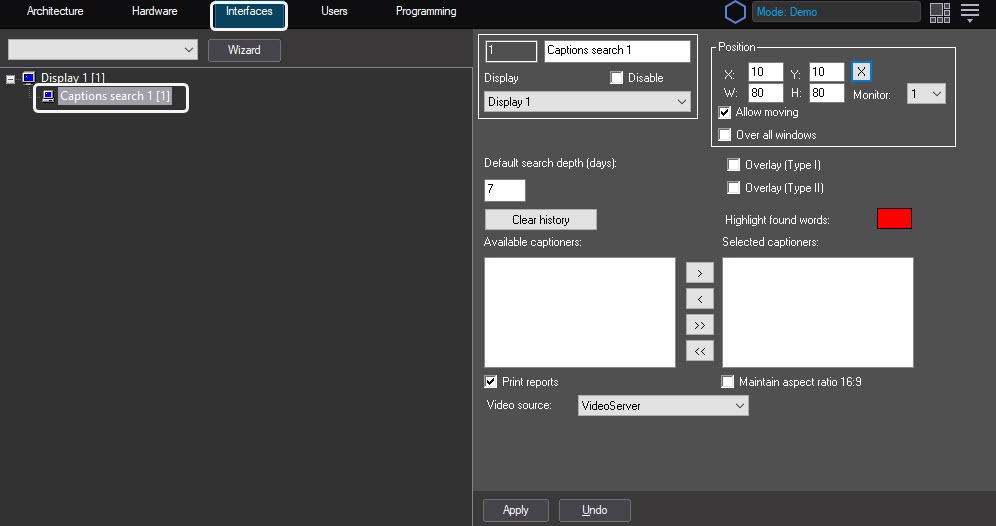Uncheck Allow moving
The width and height of the screenshot is (996, 526).
tap(724, 112)
